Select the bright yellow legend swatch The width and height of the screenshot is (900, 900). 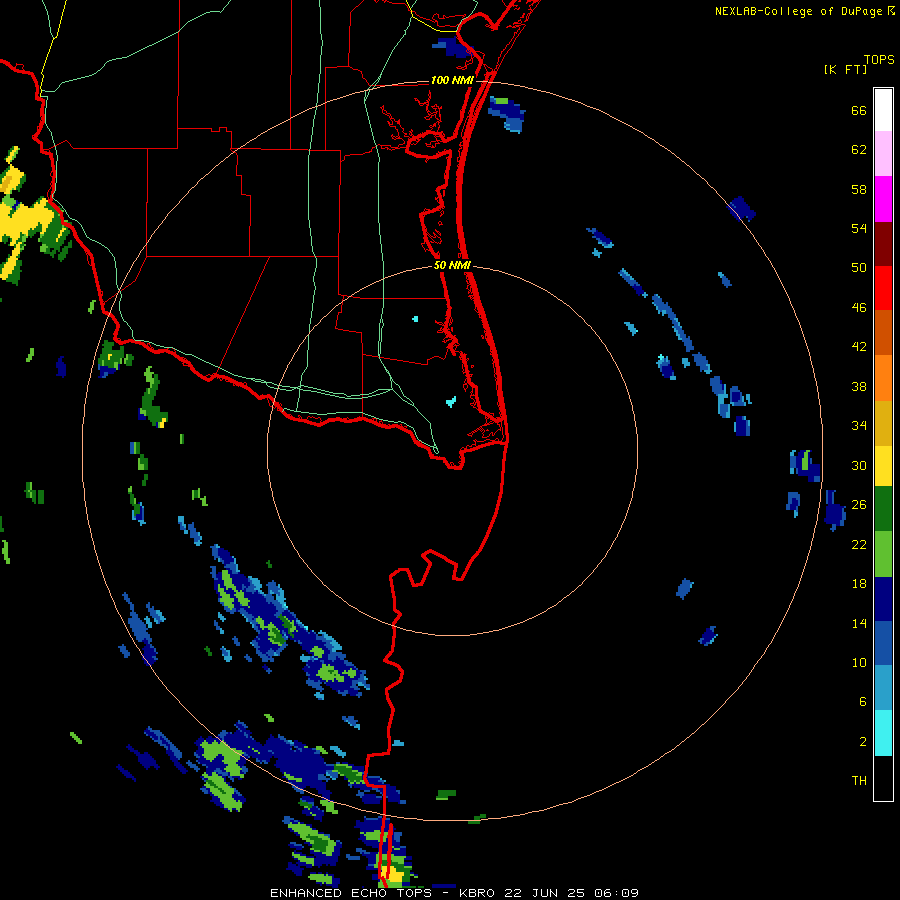(883, 466)
